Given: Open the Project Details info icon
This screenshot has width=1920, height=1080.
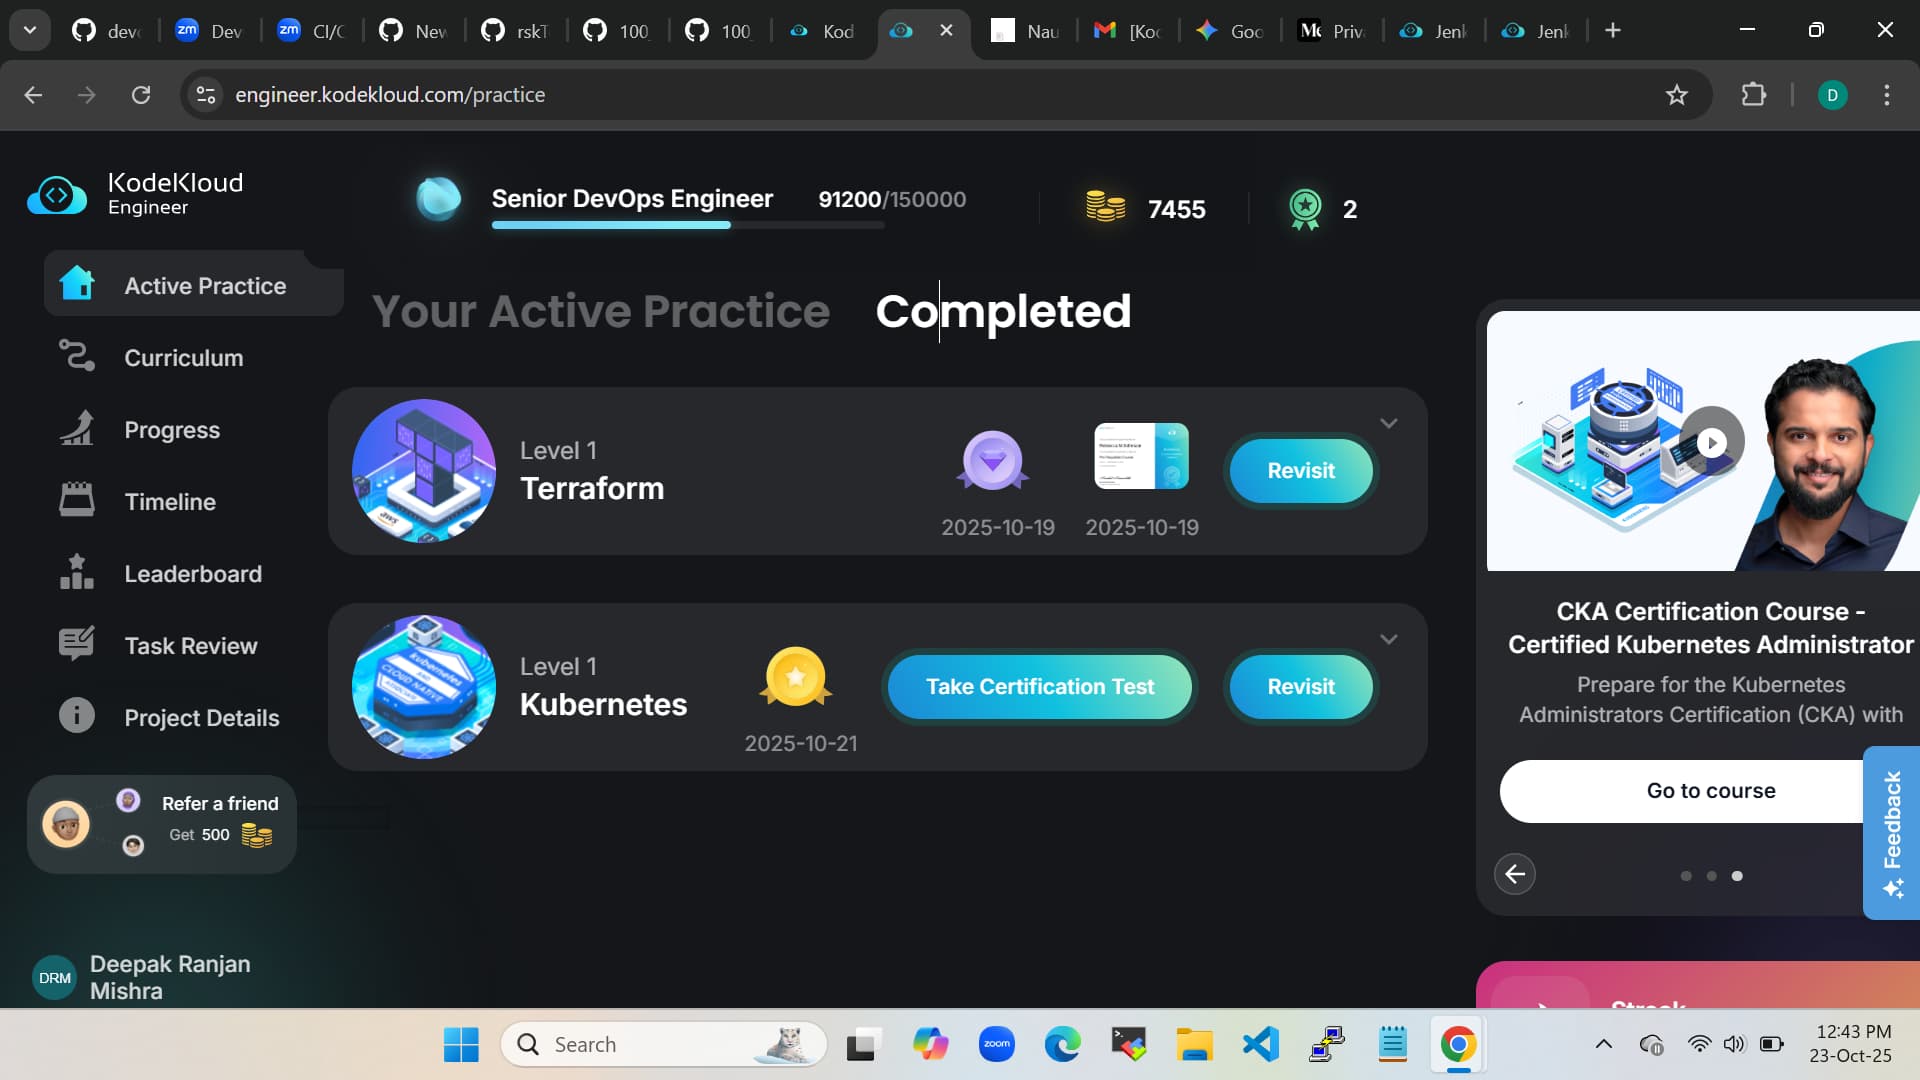Looking at the screenshot, I should [x=76, y=716].
